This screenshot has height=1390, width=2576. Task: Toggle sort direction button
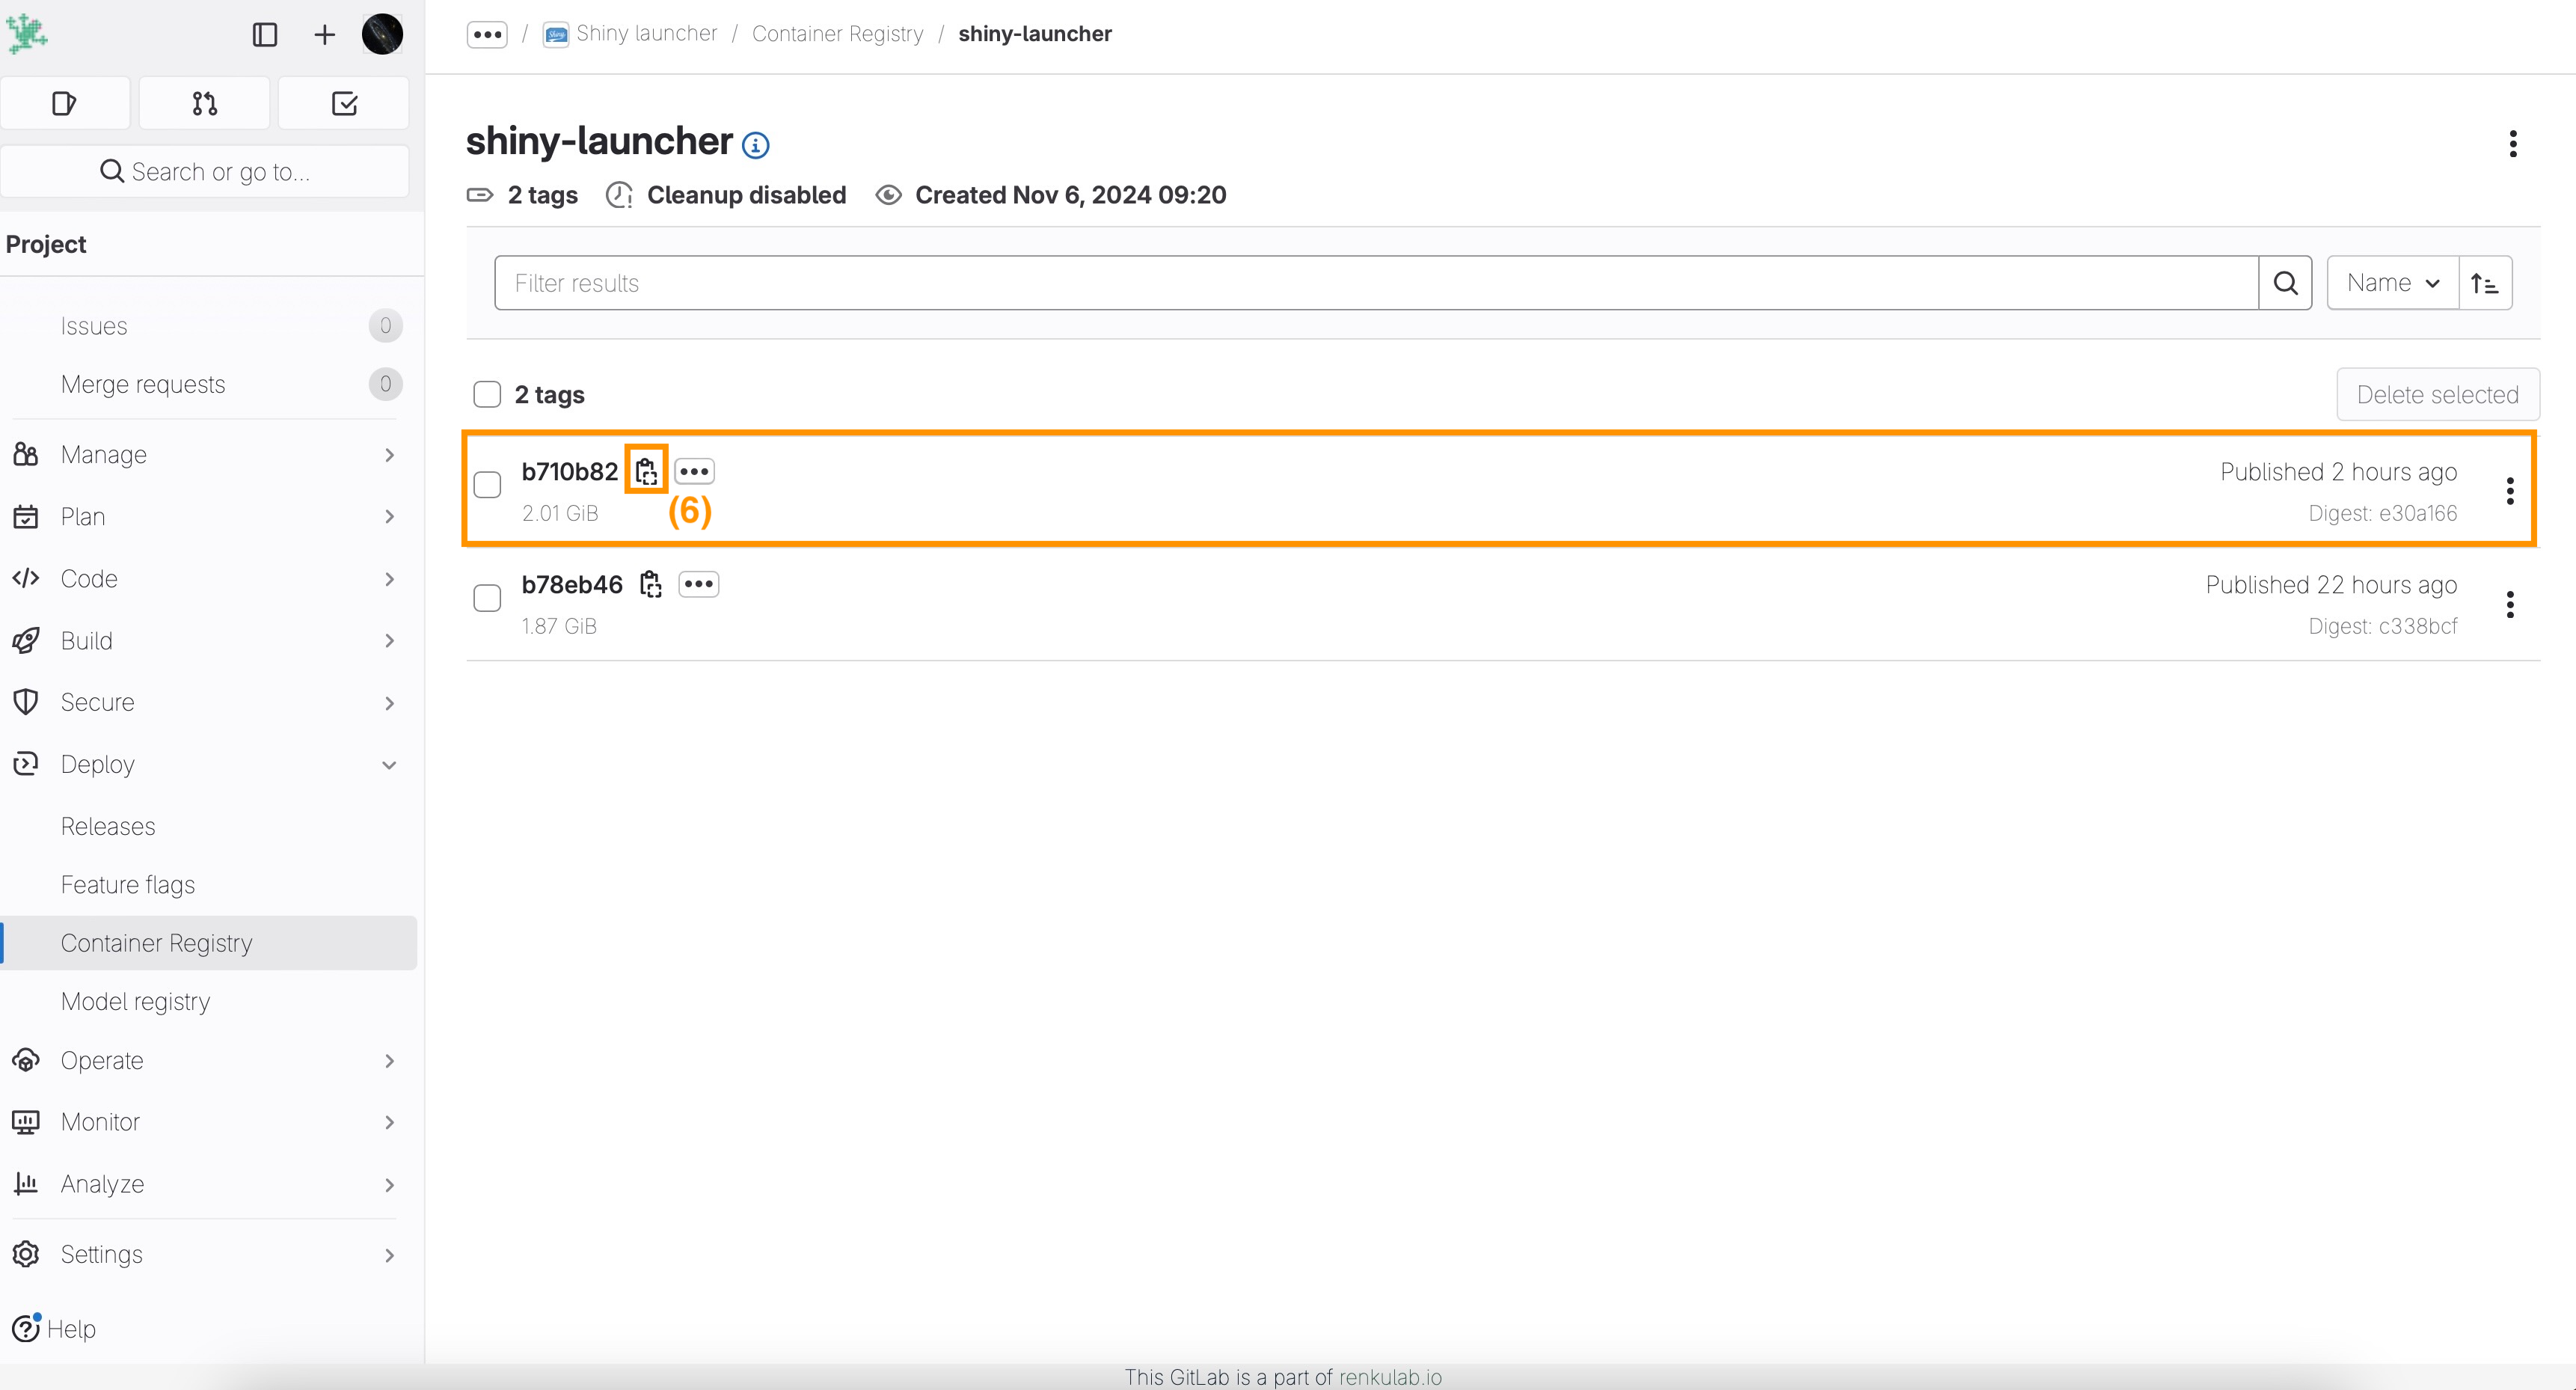coord(2485,283)
